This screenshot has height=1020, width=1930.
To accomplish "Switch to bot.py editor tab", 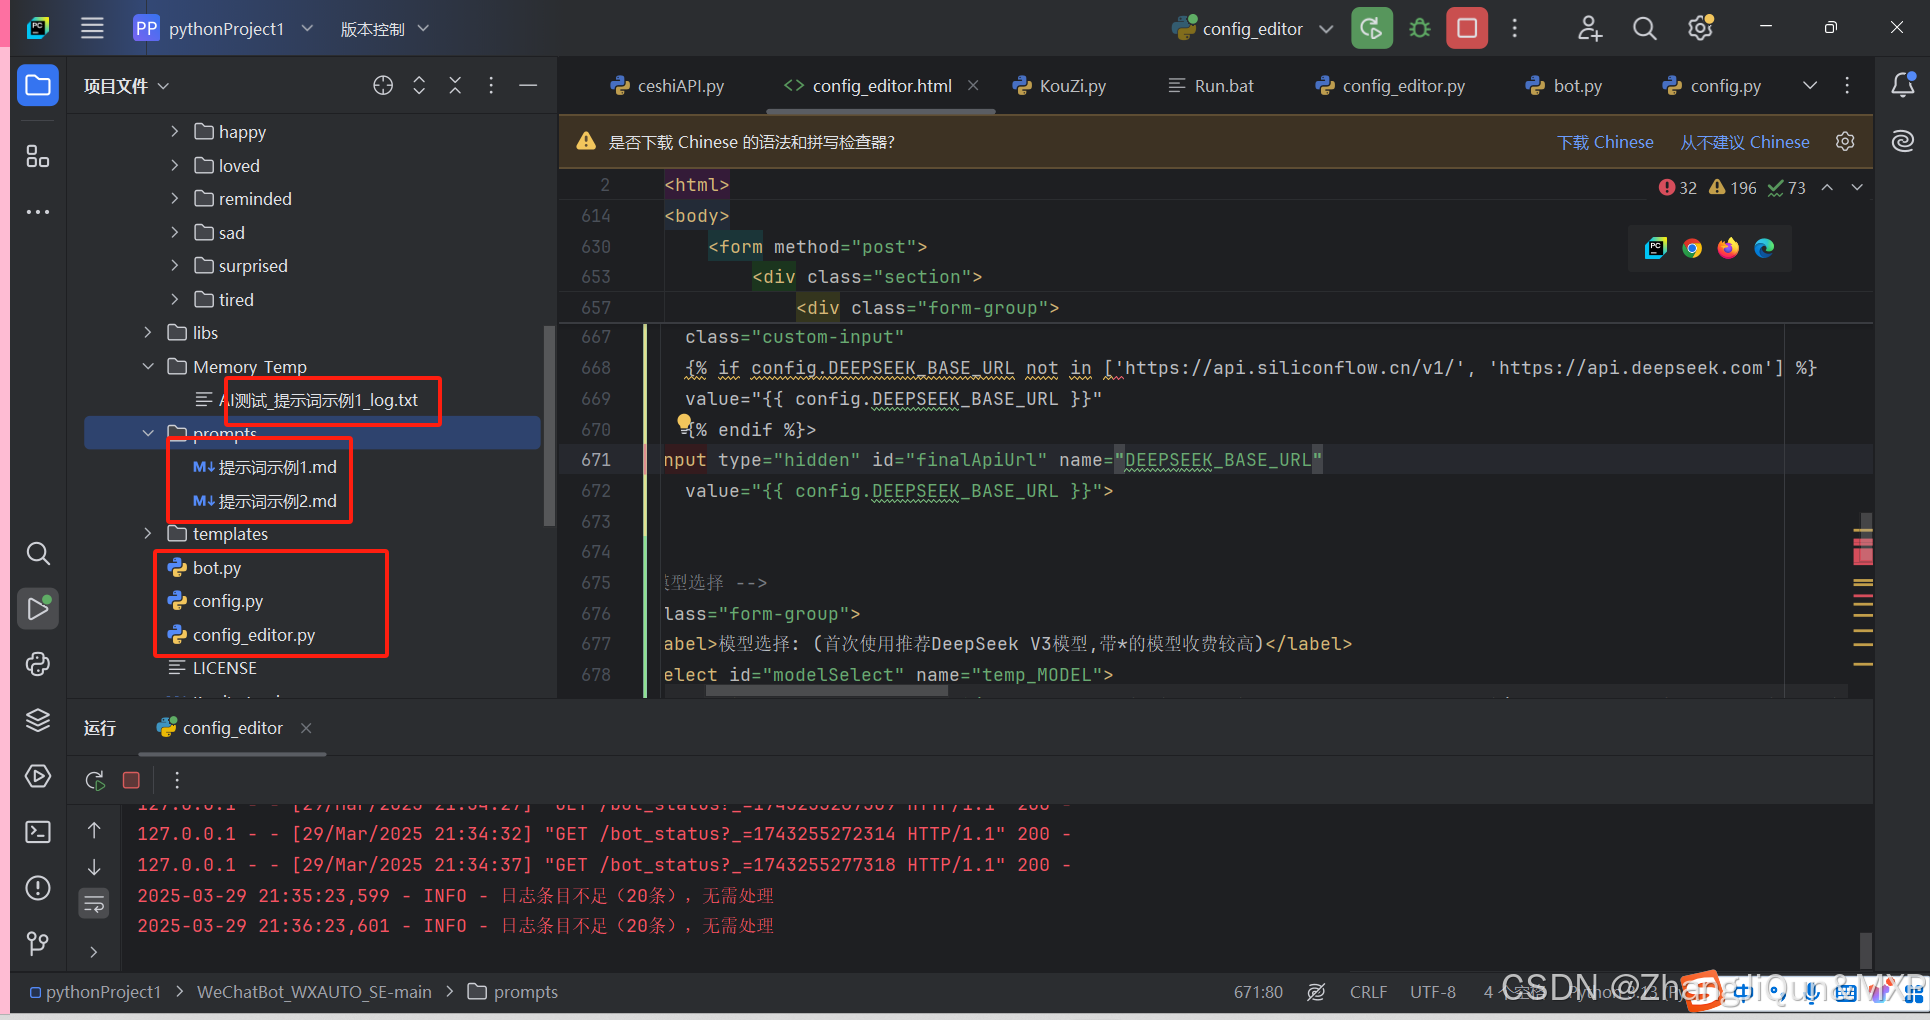I will [1563, 86].
